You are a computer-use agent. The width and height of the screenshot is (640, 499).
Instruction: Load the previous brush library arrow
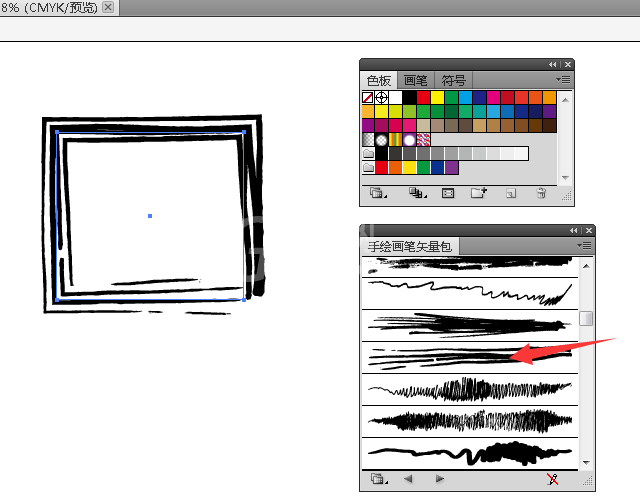(408, 479)
